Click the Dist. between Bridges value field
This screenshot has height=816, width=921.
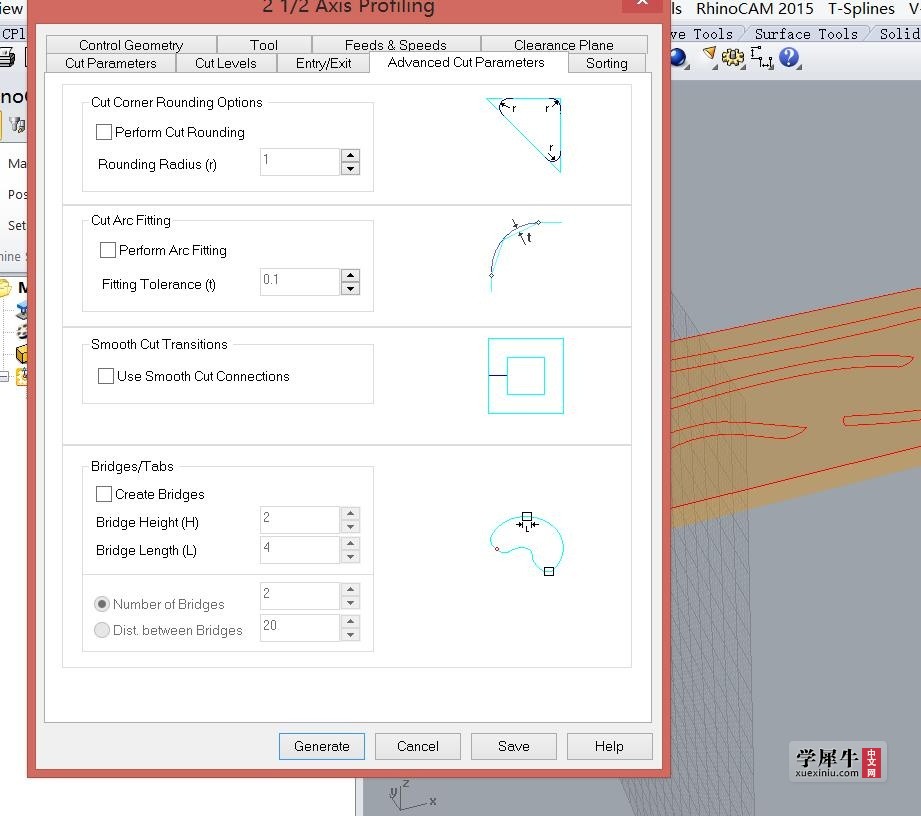tap(300, 627)
